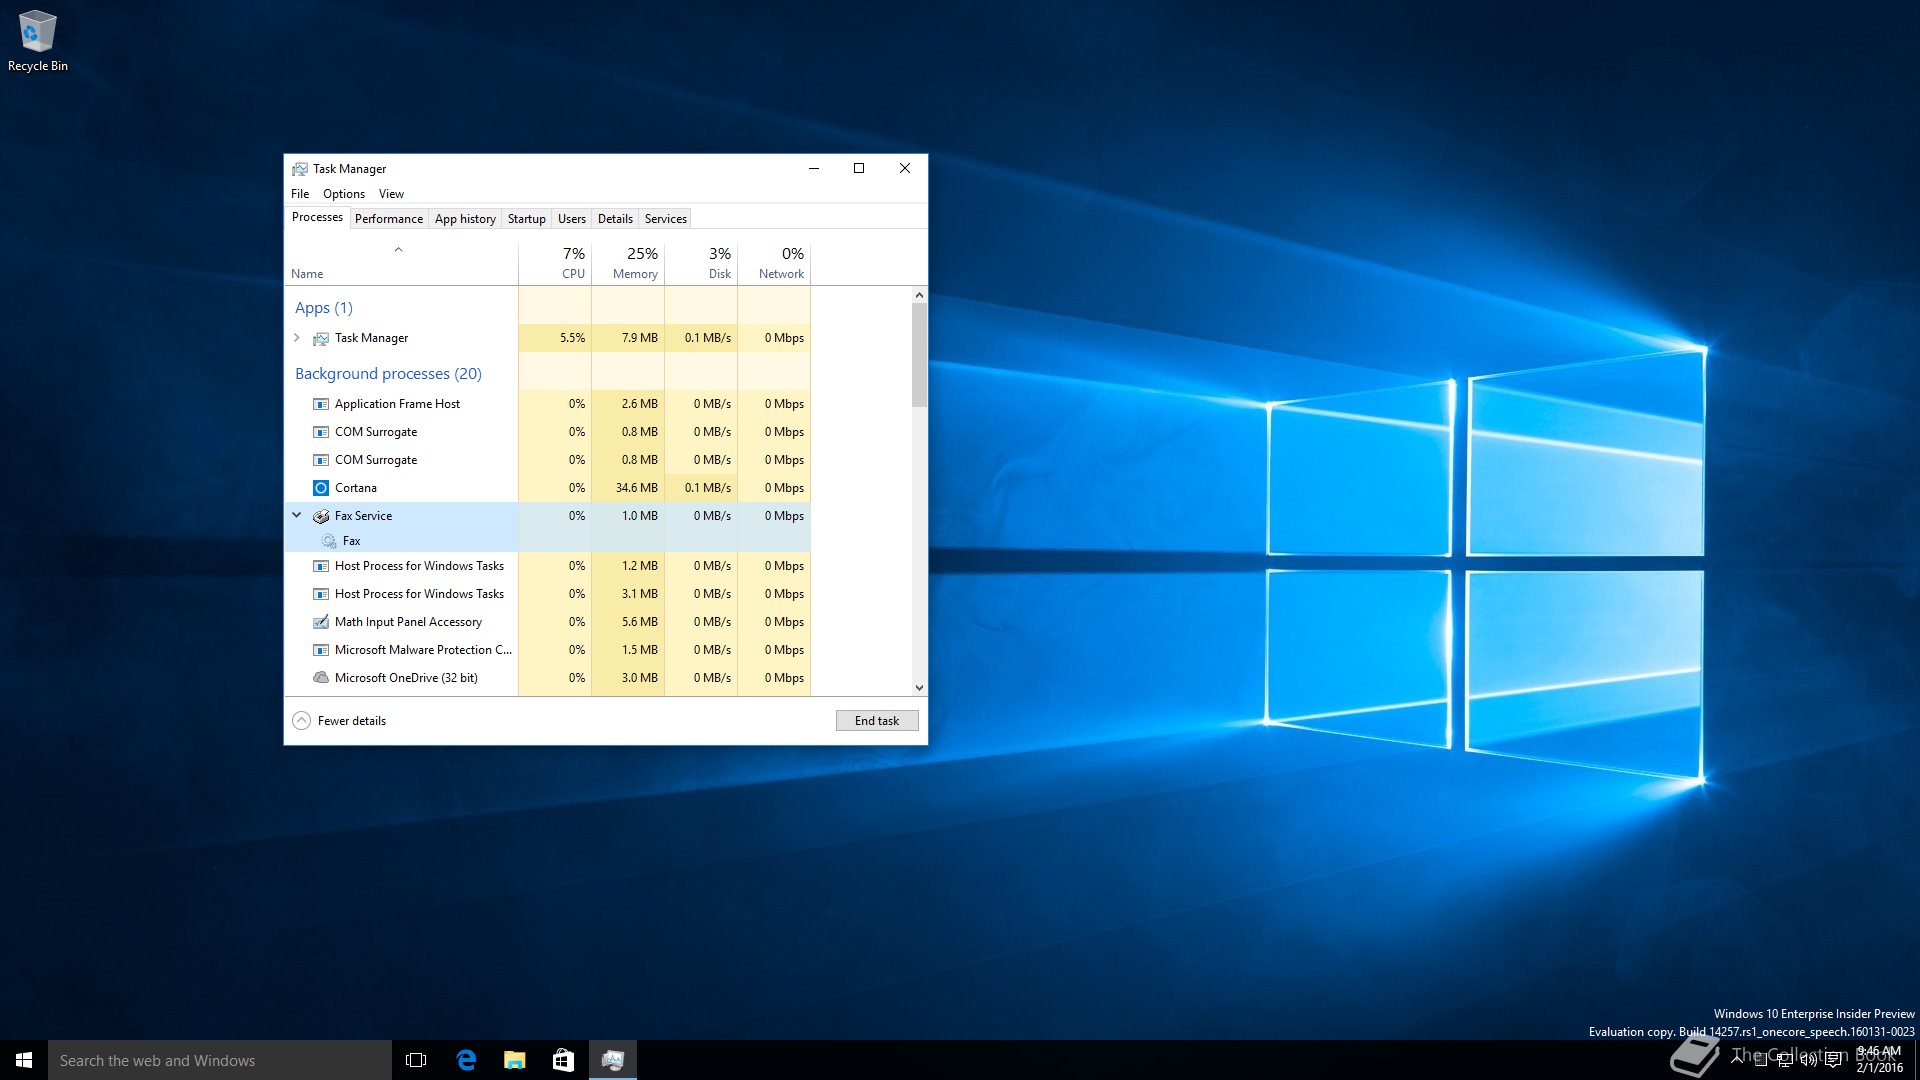The height and width of the screenshot is (1080, 1920).
Task: Click the Microsoft Malware Protection process icon
Action: click(321, 650)
